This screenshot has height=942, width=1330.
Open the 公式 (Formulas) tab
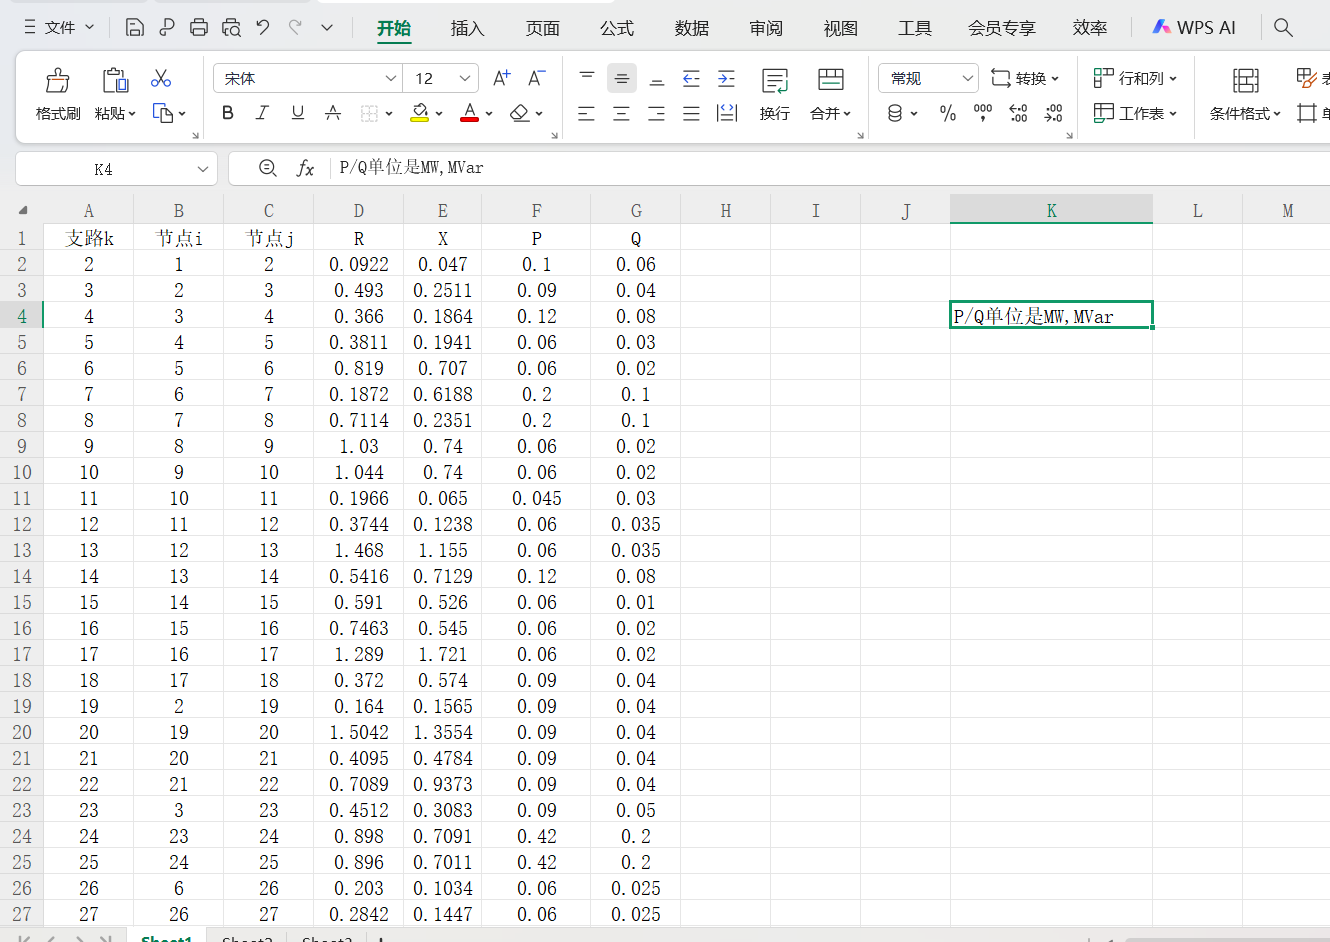[616, 28]
